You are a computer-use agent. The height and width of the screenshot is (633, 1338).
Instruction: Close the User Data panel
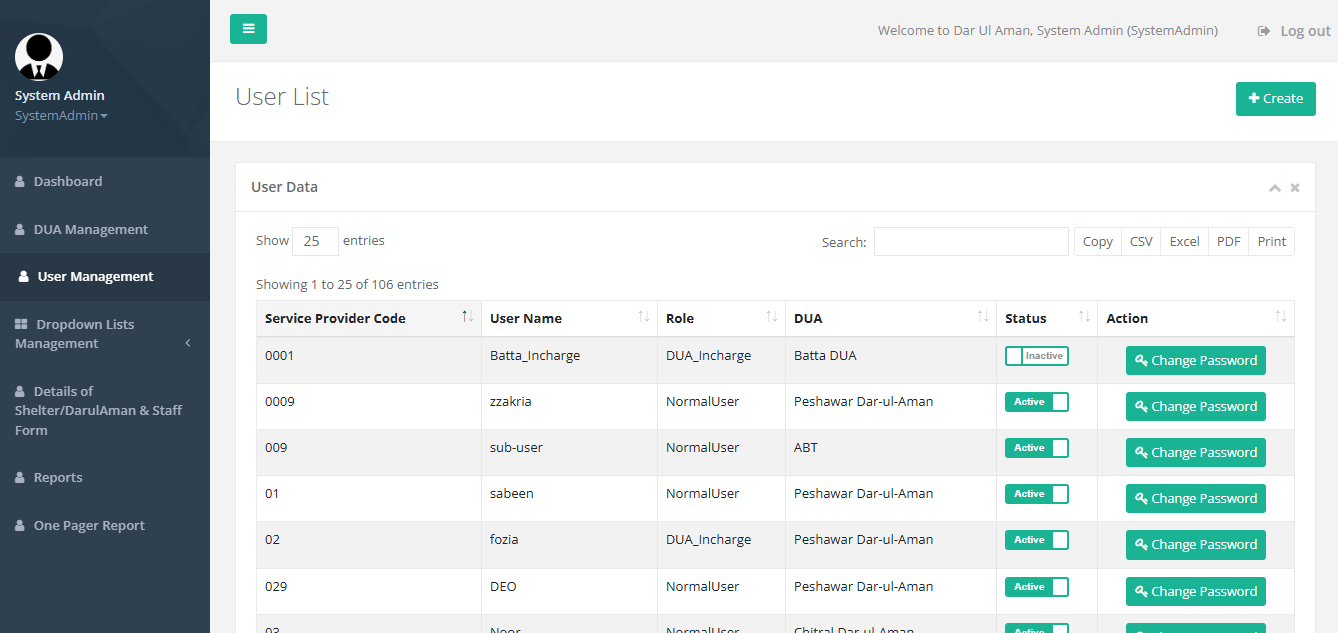click(x=1295, y=188)
